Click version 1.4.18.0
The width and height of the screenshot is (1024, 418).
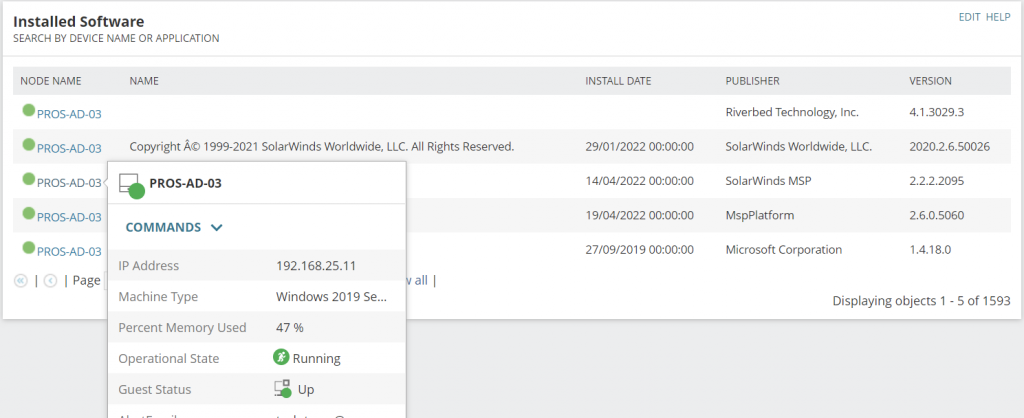931,249
